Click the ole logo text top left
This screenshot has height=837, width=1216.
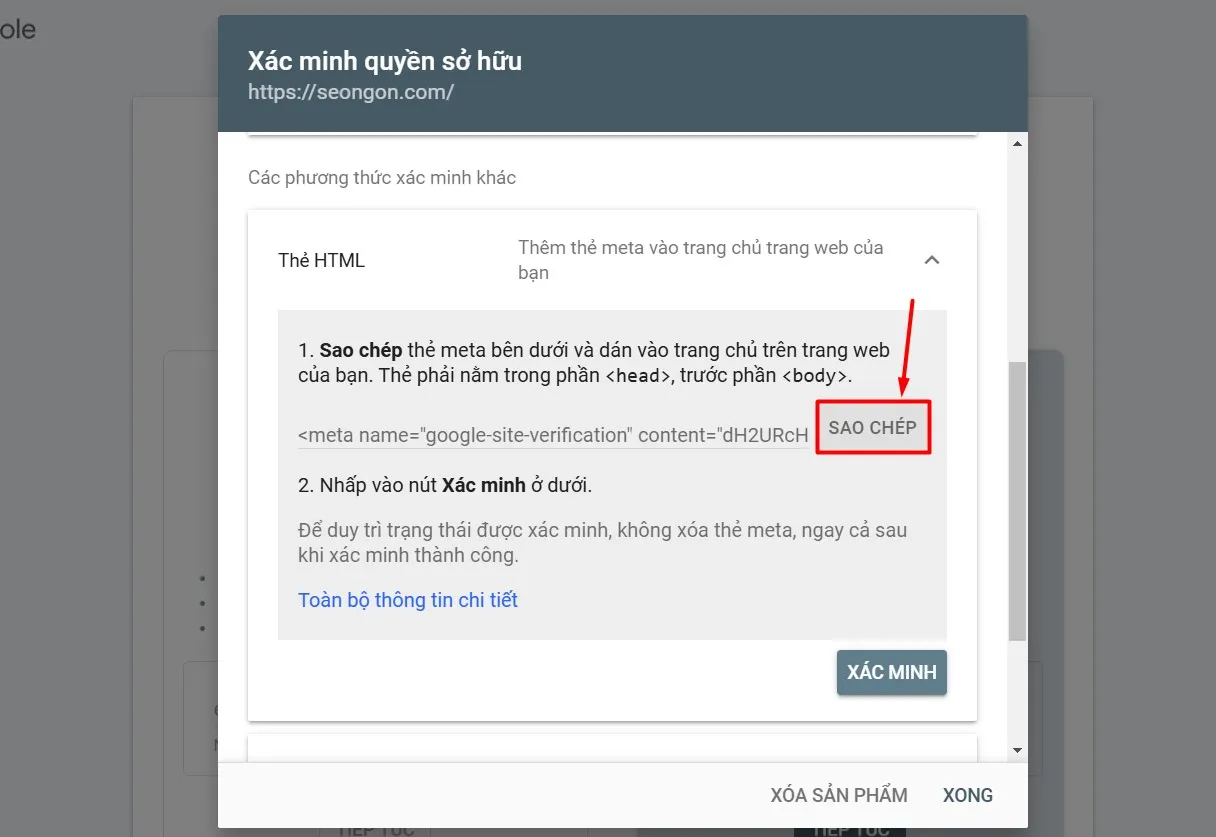(20, 29)
